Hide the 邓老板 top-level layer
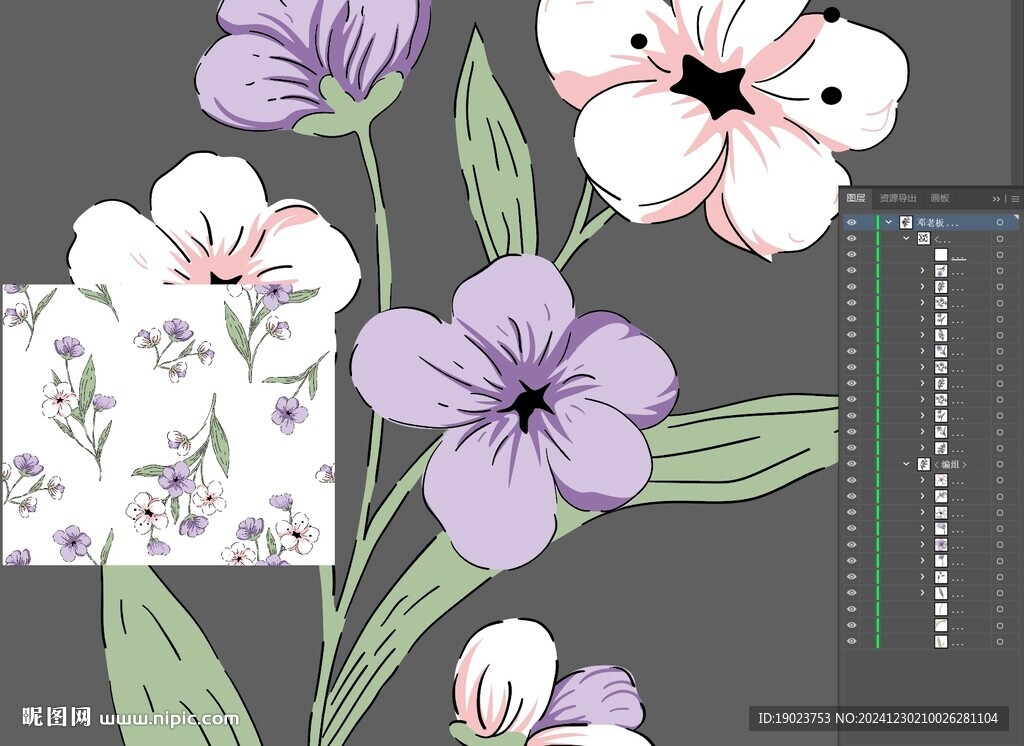 [x=852, y=222]
